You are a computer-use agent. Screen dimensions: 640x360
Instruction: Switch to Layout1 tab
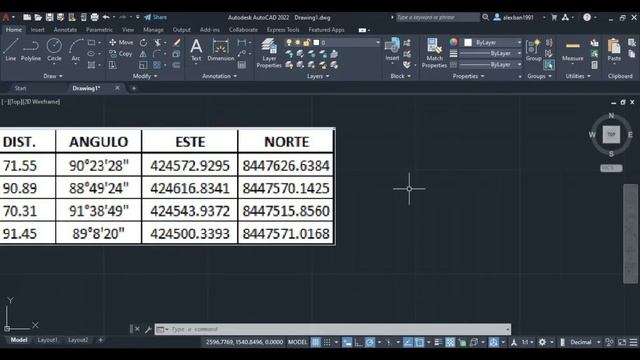pos(47,340)
